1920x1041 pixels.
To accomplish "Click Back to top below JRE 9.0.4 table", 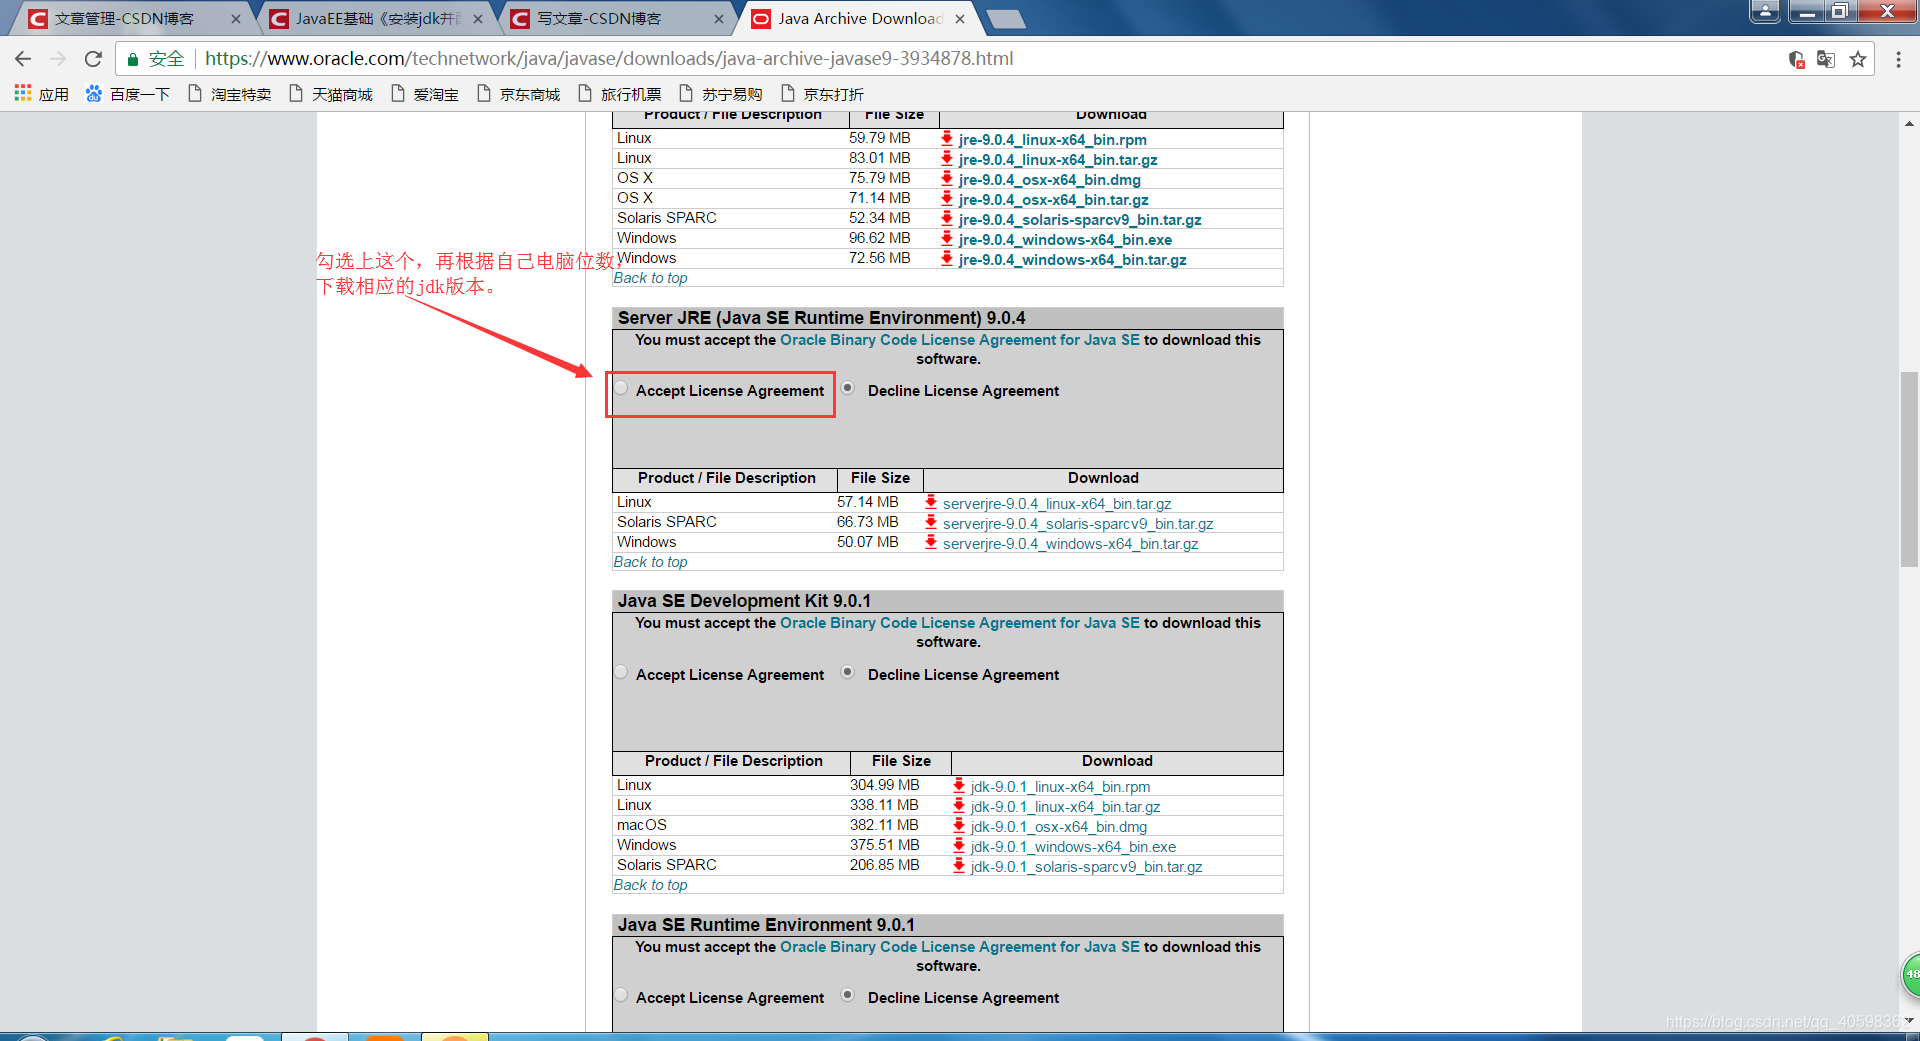I will (650, 278).
